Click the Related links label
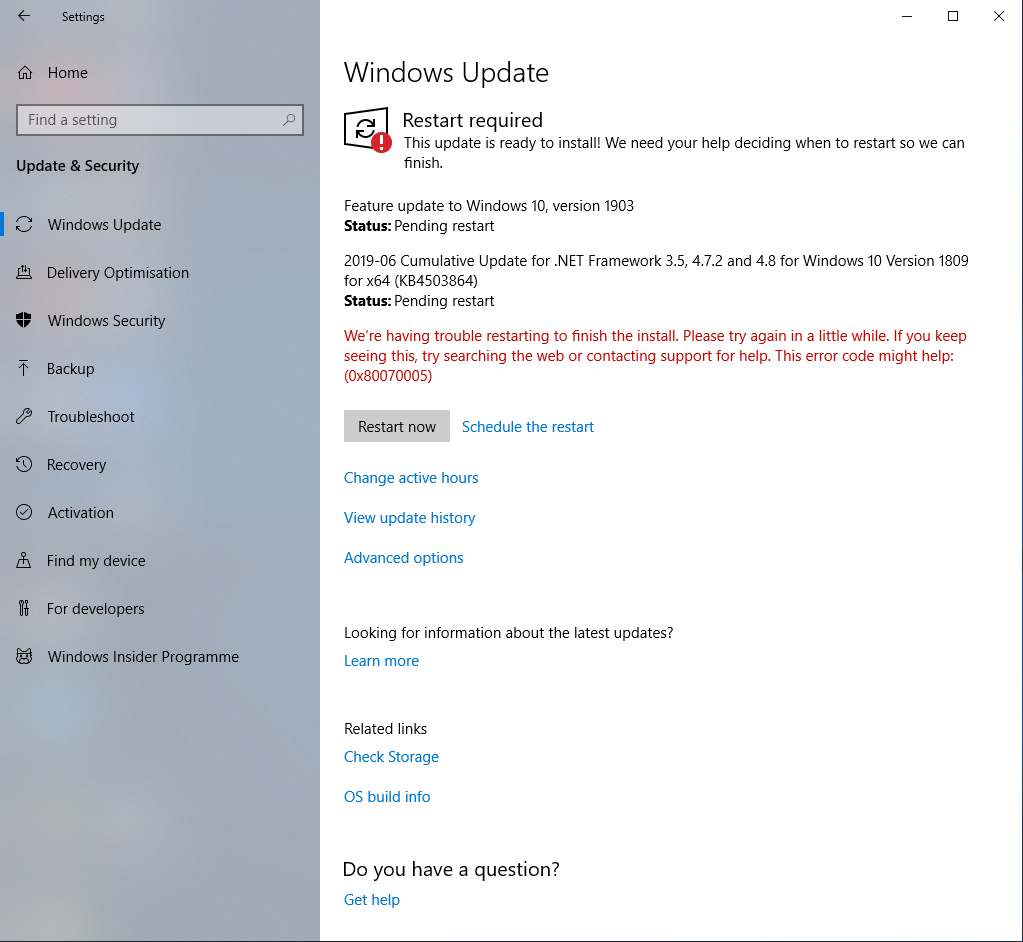The height and width of the screenshot is (942, 1023). pos(386,729)
